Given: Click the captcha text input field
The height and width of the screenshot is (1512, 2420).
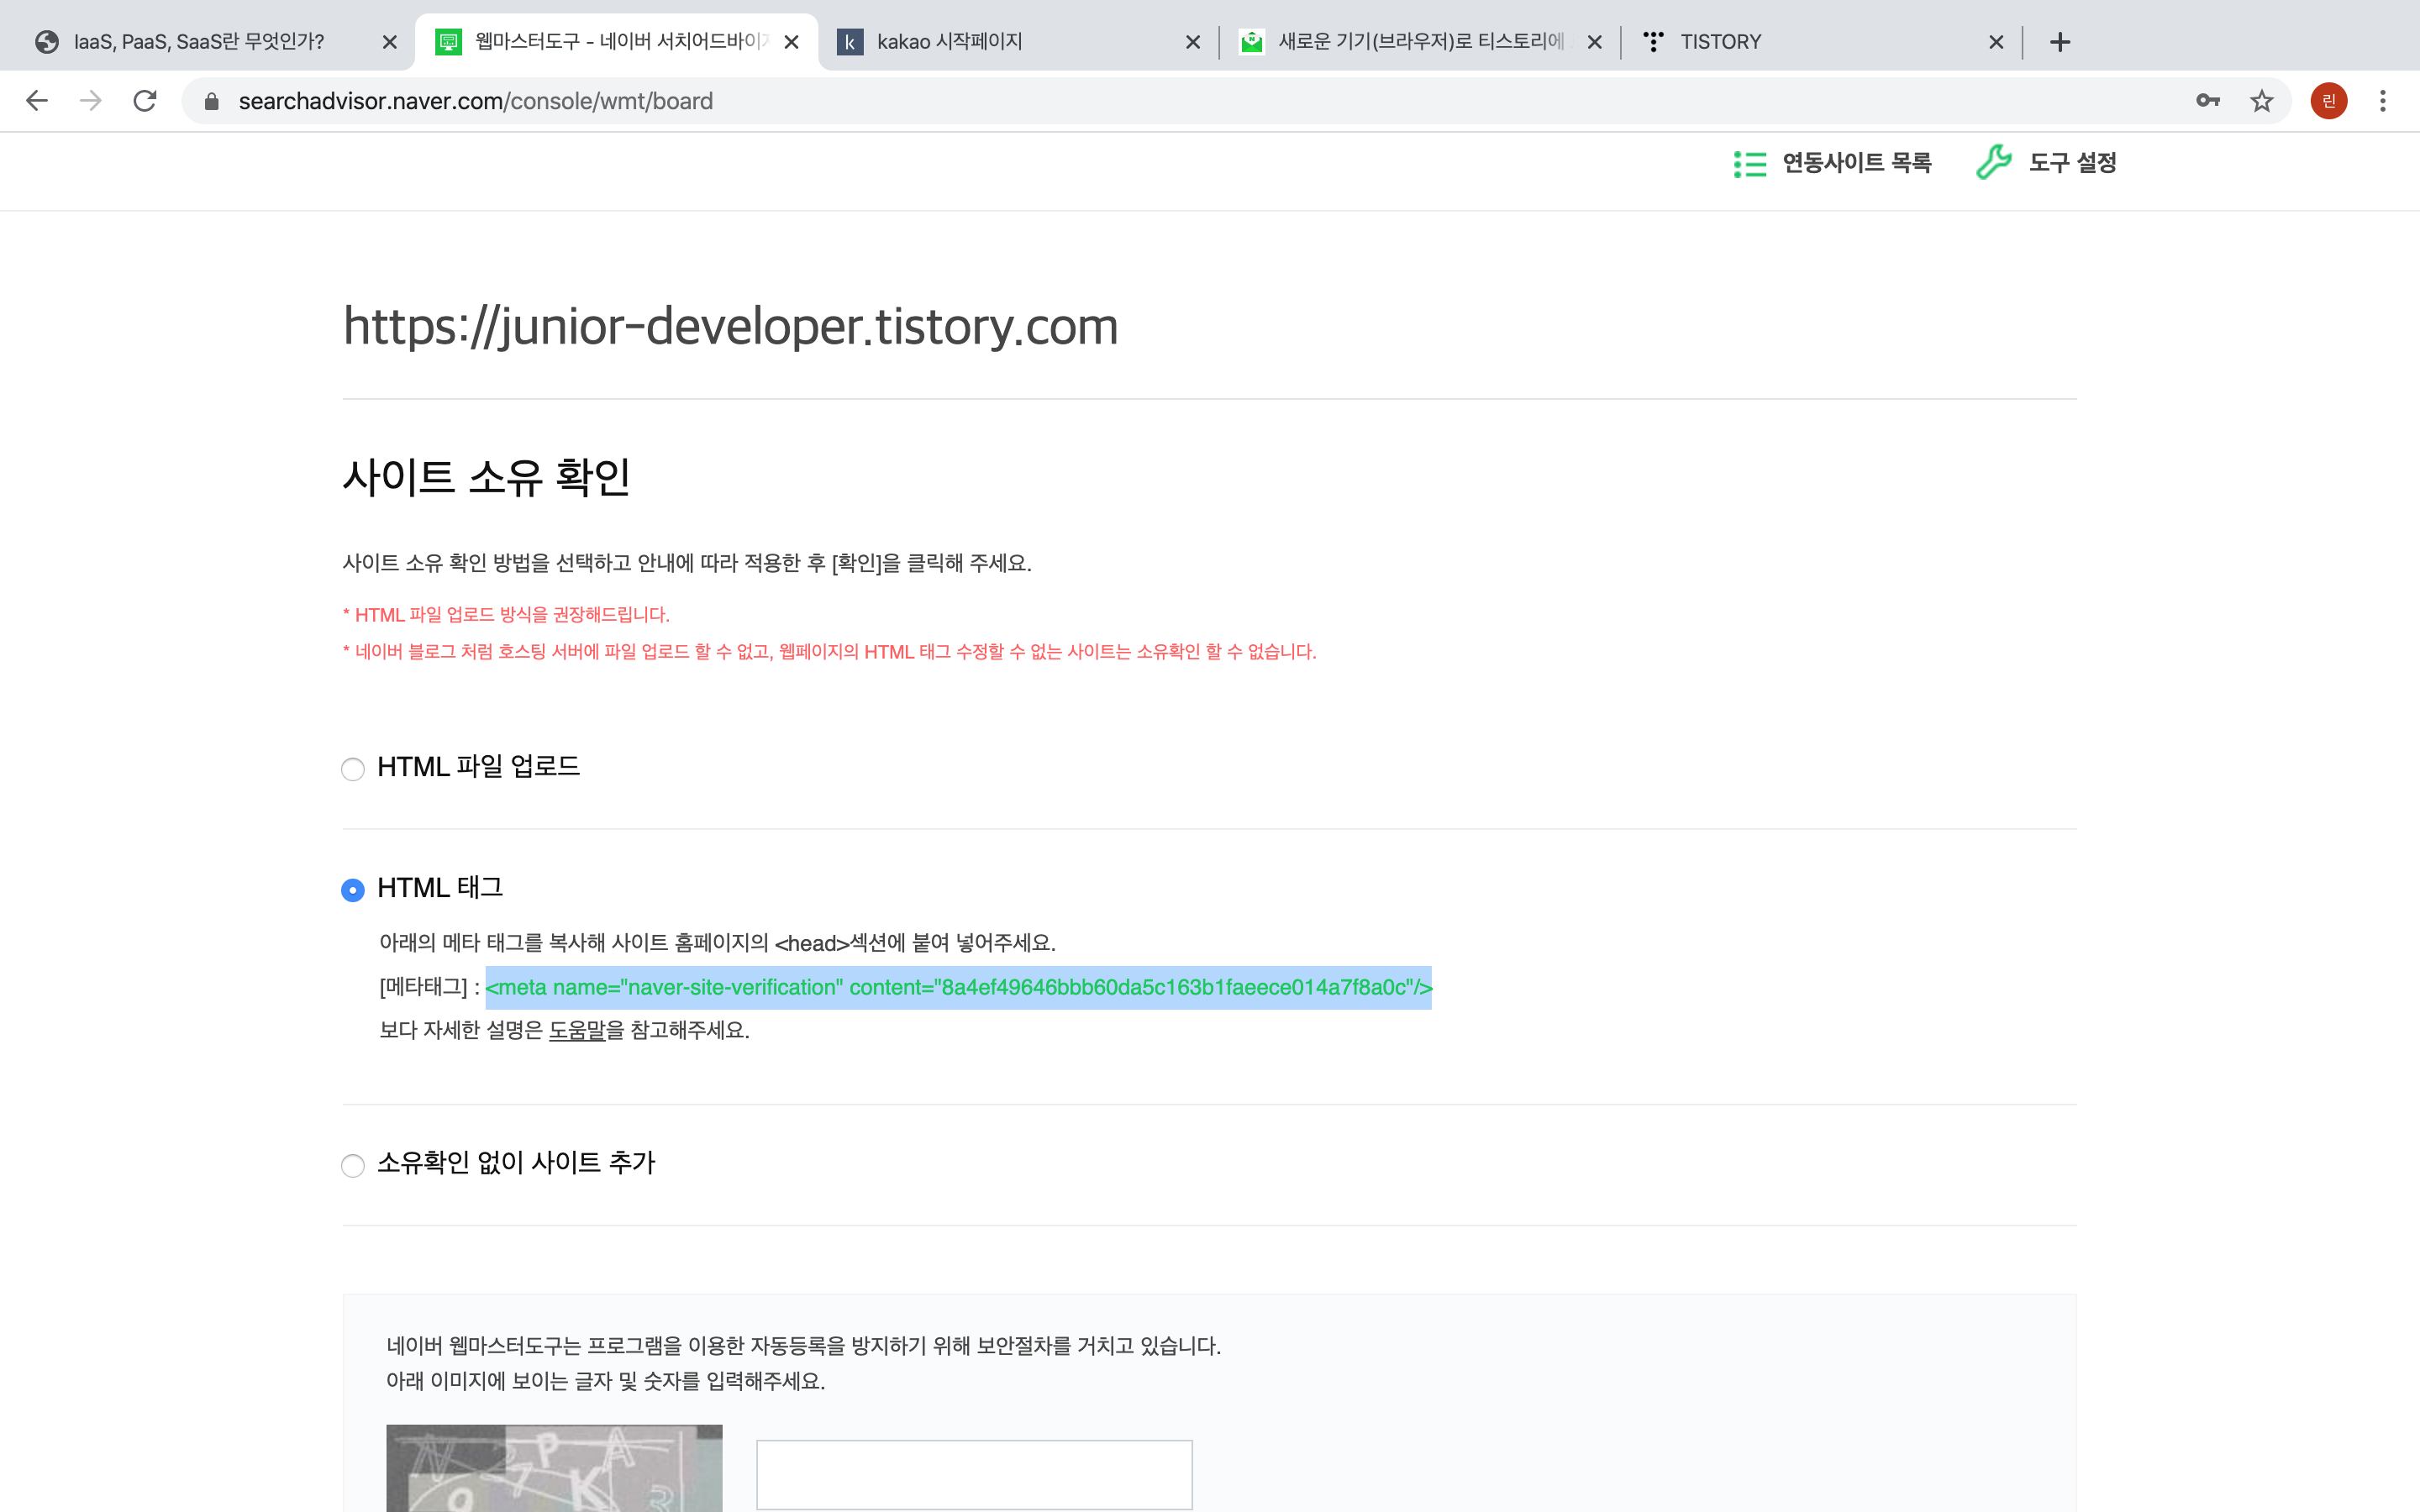Looking at the screenshot, I should (x=974, y=1474).
